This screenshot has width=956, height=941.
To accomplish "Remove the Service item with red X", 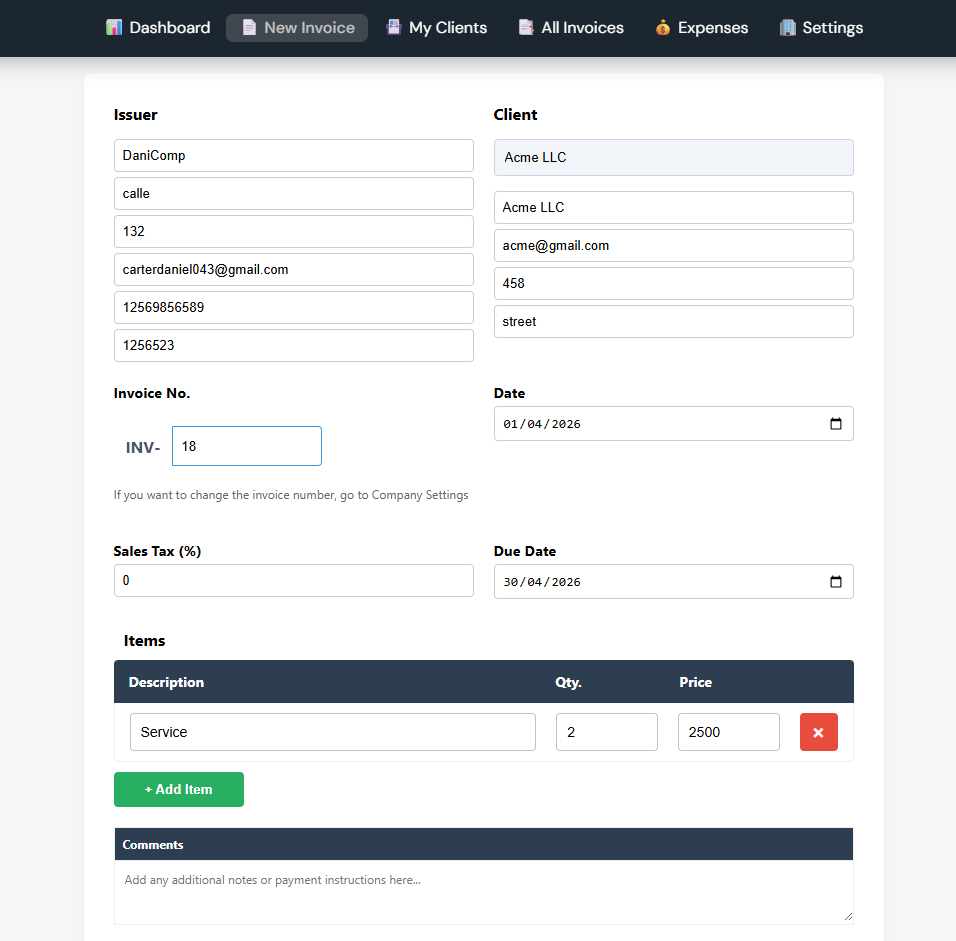I will [818, 732].
